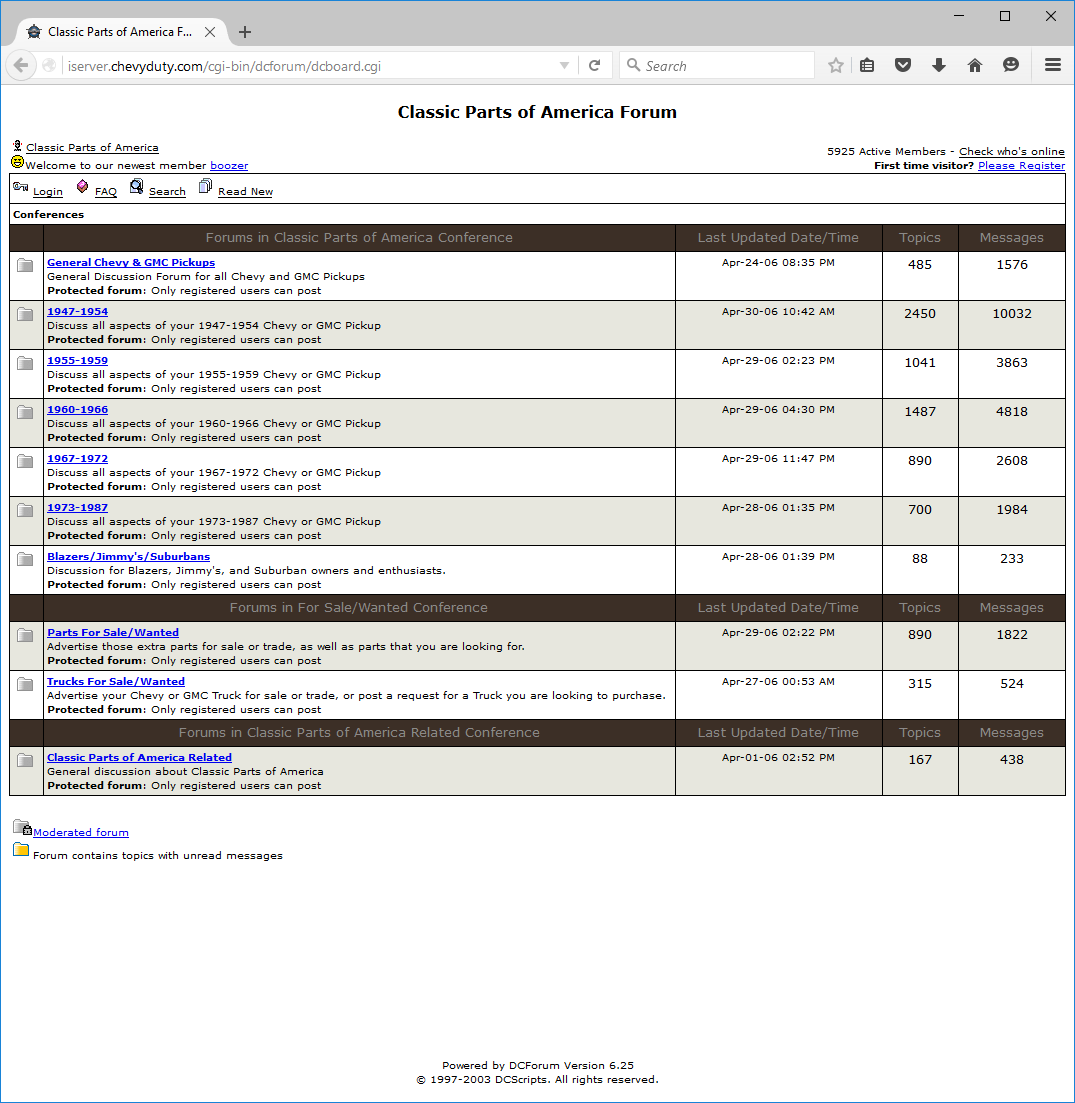Click the Login key icon
Image resolution: width=1075 pixels, height=1103 pixels.
coord(21,187)
